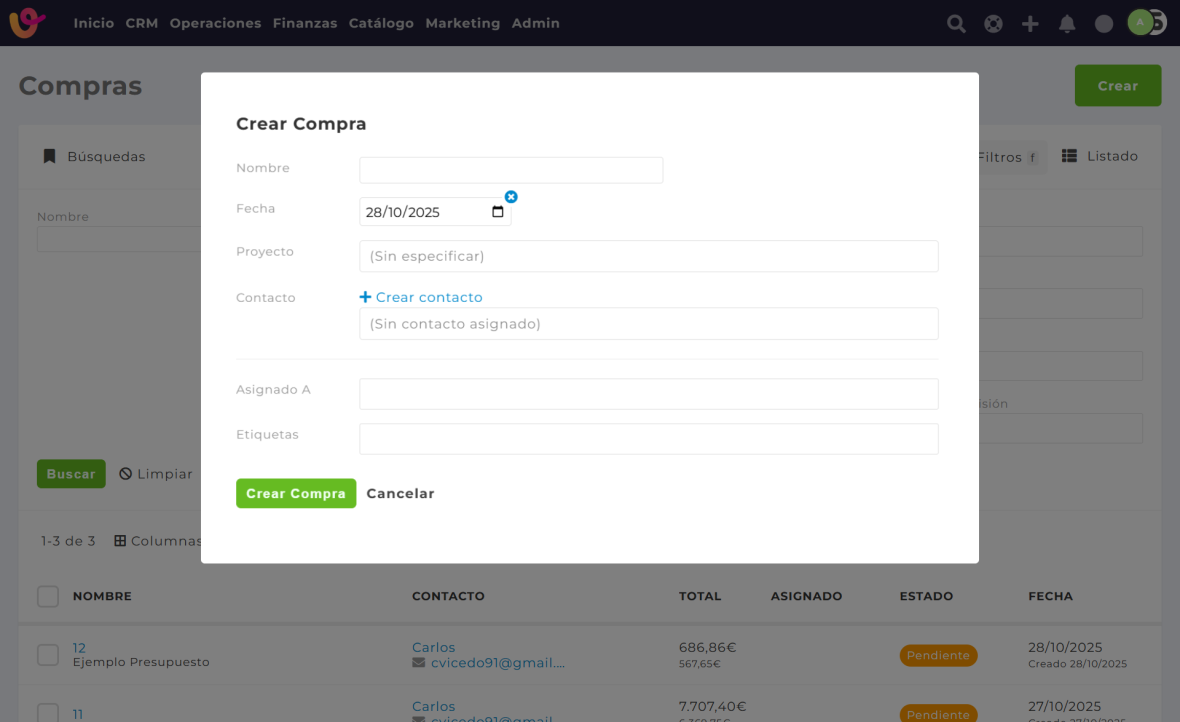Screen dimensions: 1180x722
Task: Click Cancelar to dismiss the dialog
Action: pyautogui.click(x=400, y=493)
